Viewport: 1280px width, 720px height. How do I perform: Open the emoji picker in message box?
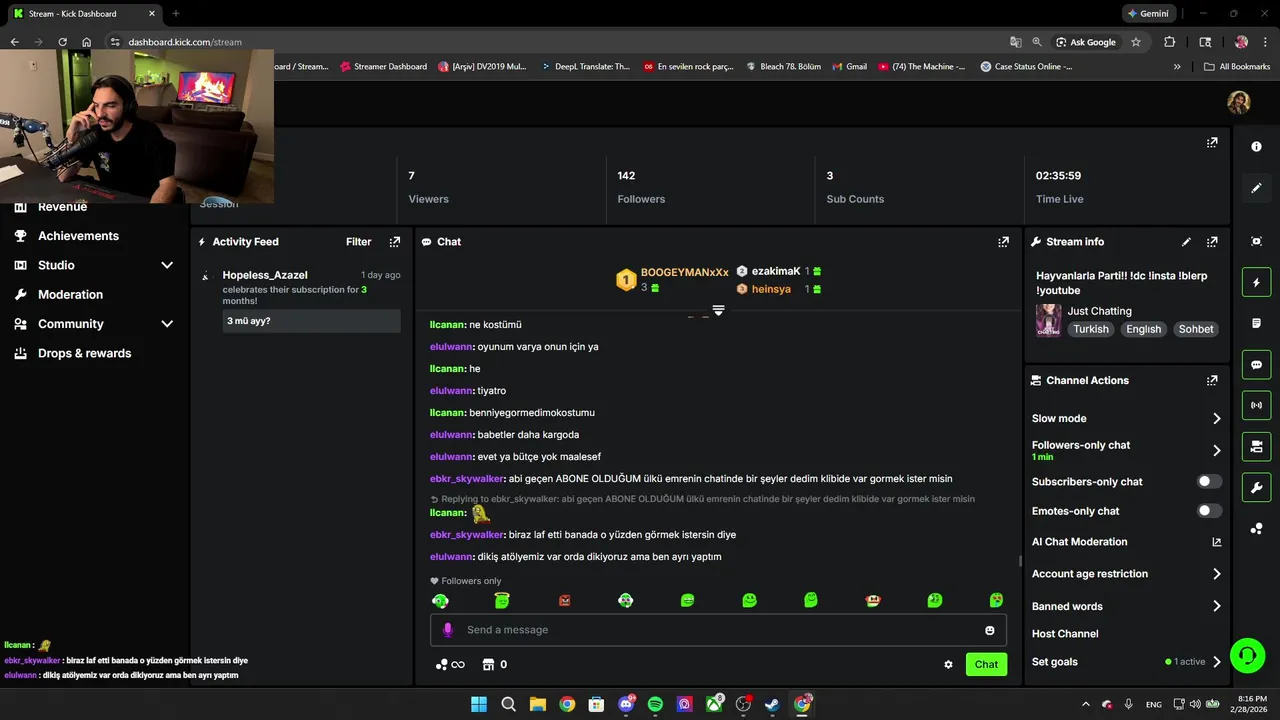click(990, 630)
